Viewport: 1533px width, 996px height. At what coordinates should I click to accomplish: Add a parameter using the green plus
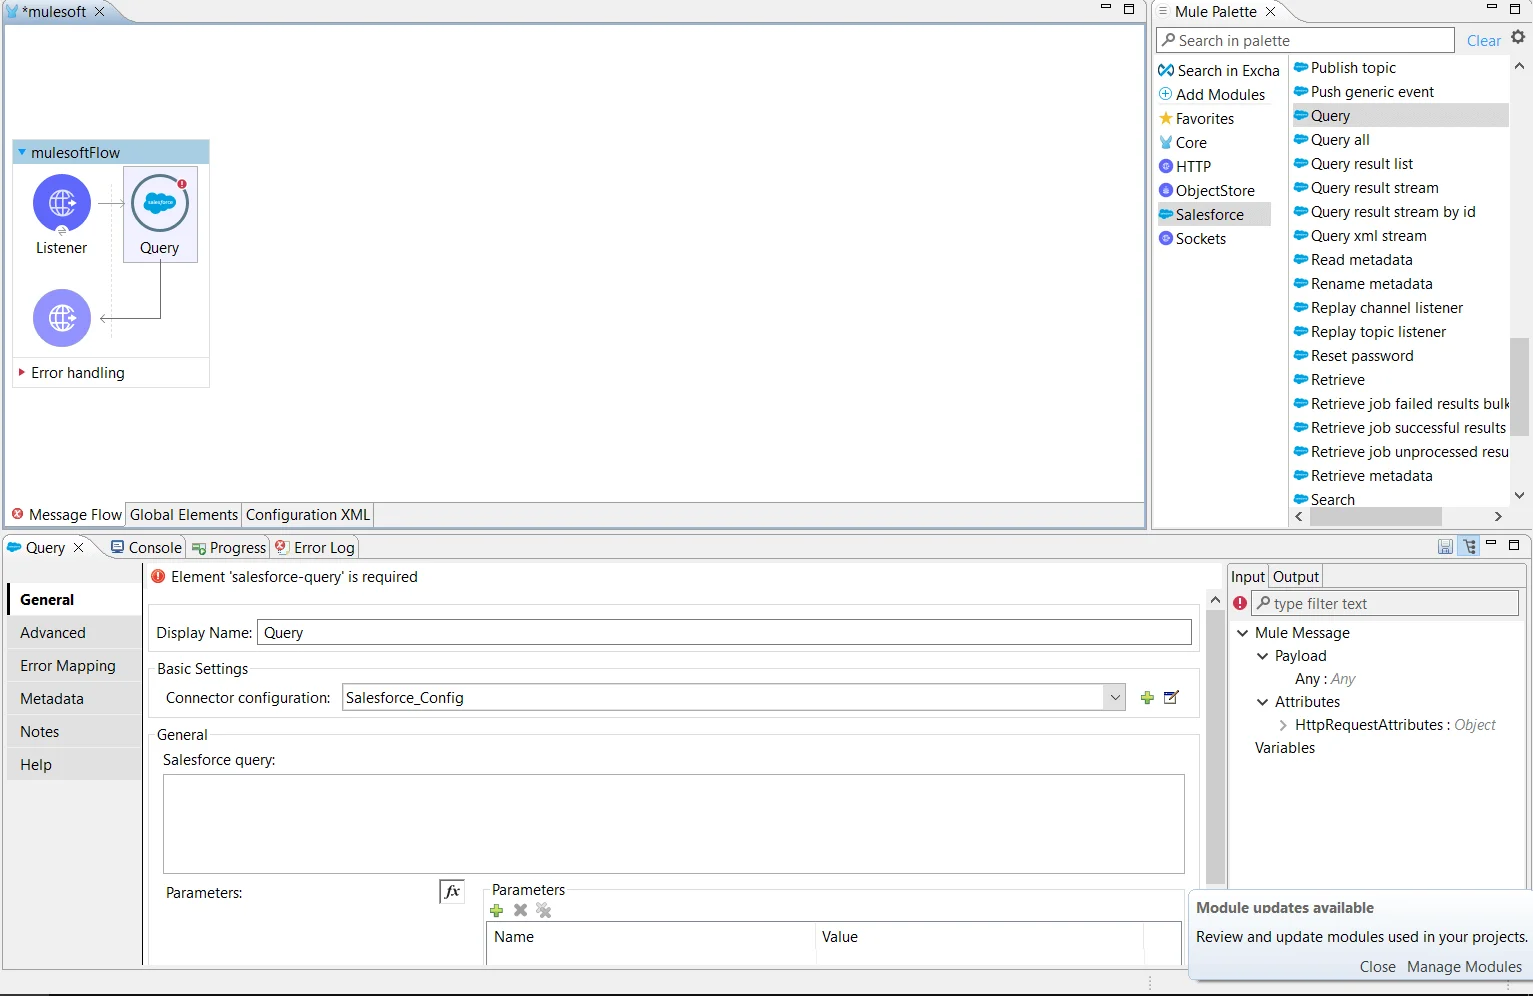[x=497, y=911]
